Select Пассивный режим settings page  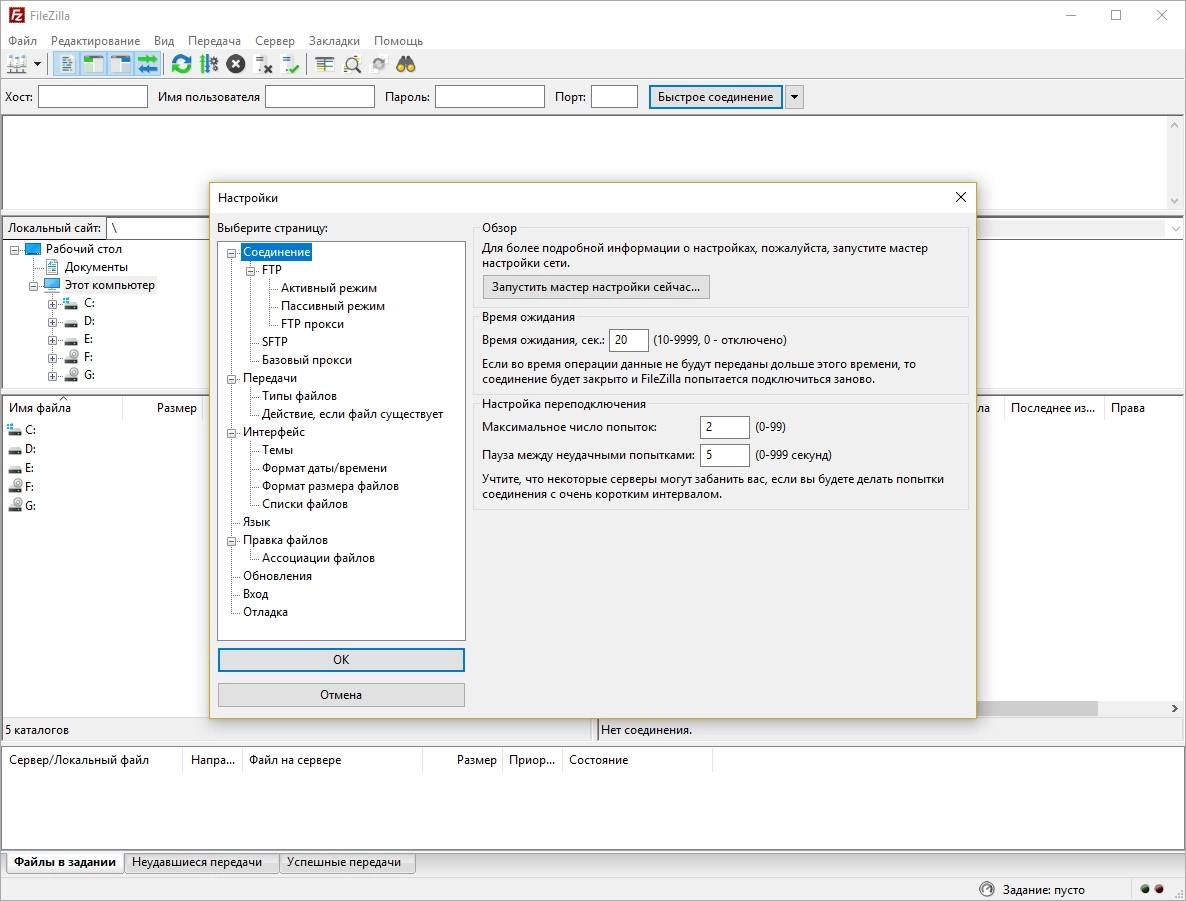click(x=333, y=306)
